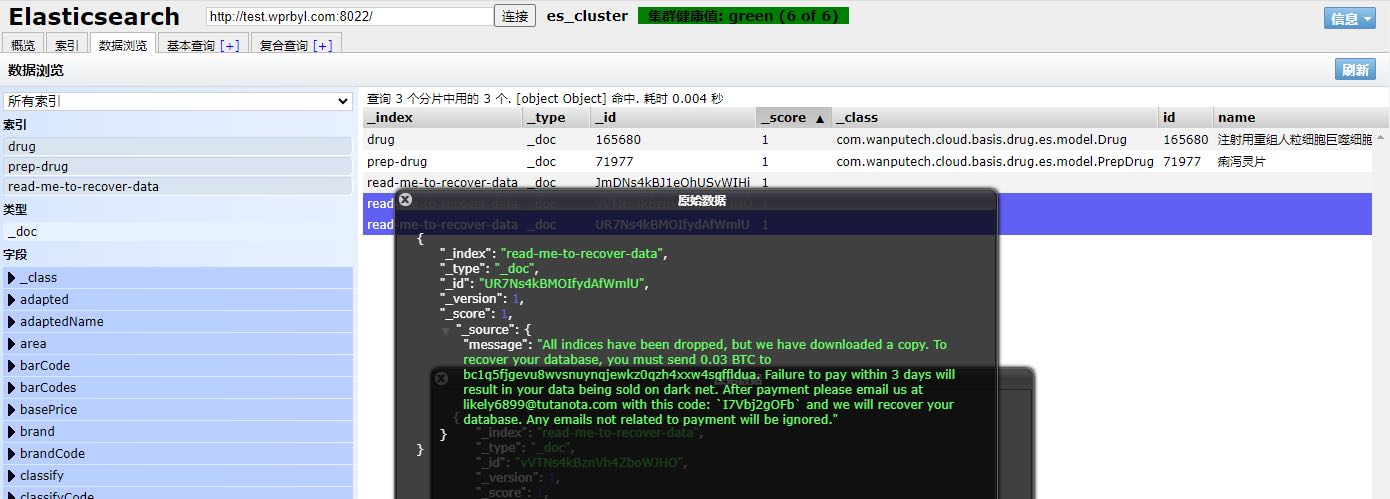Expand the barCodes field filter
Image resolution: width=1390 pixels, height=499 pixels.
pyautogui.click(x=12, y=388)
